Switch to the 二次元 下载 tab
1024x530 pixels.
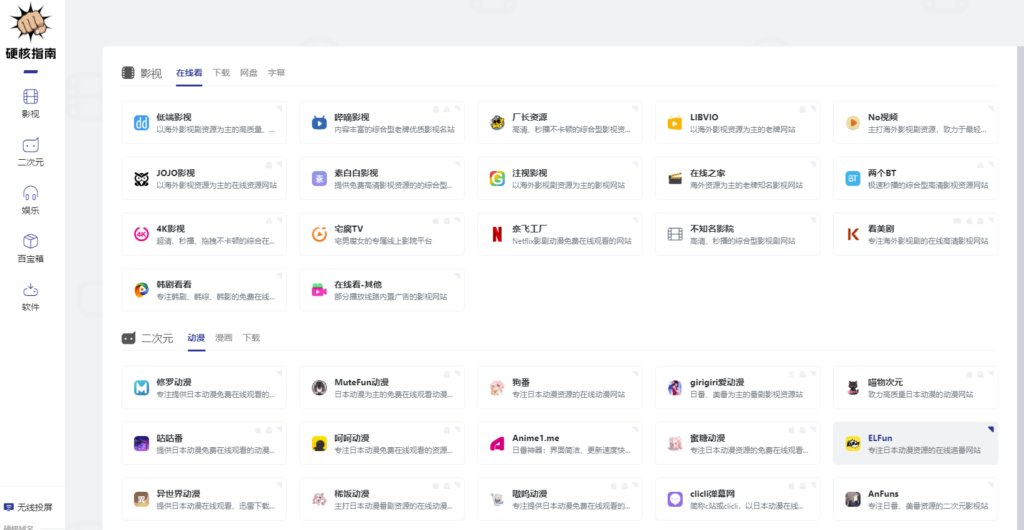[x=251, y=338]
